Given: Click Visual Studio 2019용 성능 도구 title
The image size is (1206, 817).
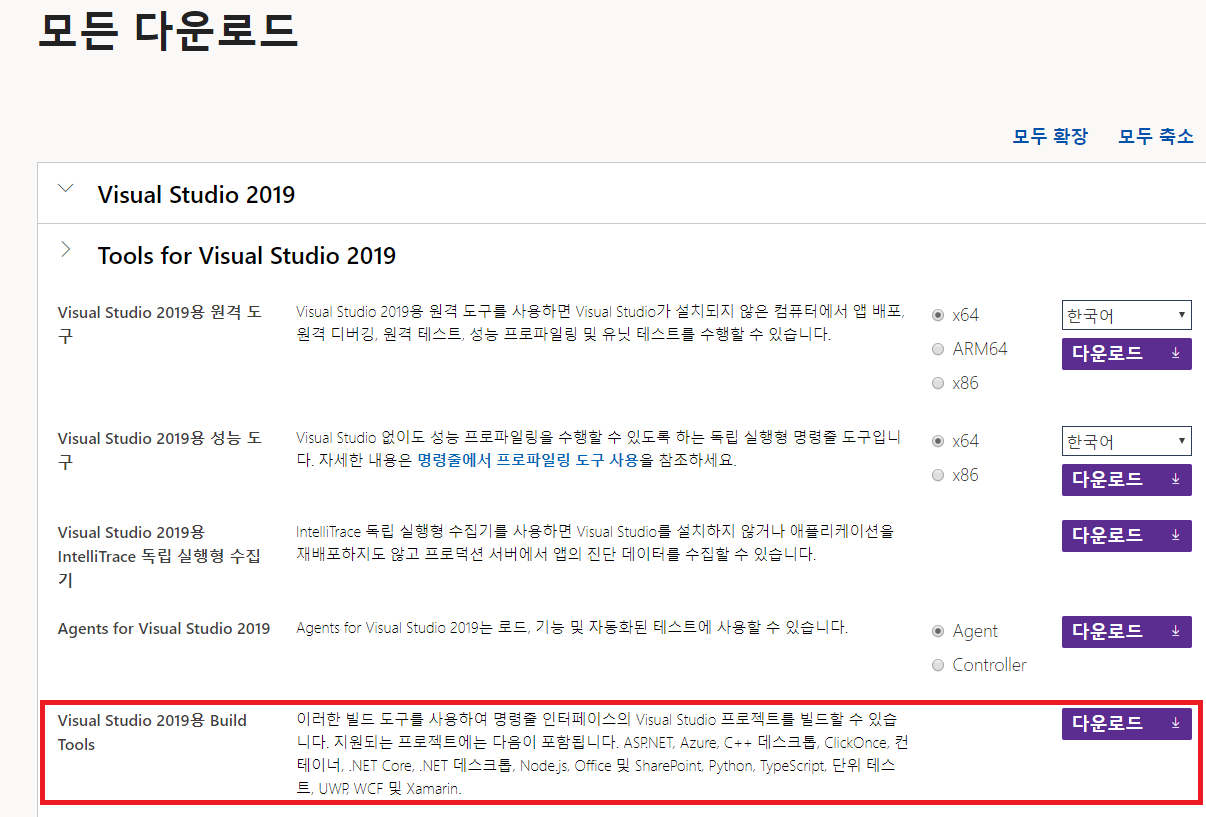Looking at the screenshot, I should point(159,450).
